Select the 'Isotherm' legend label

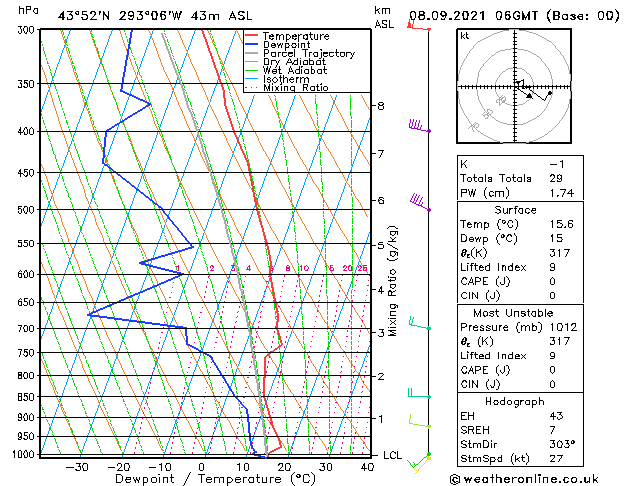pos(286,79)
